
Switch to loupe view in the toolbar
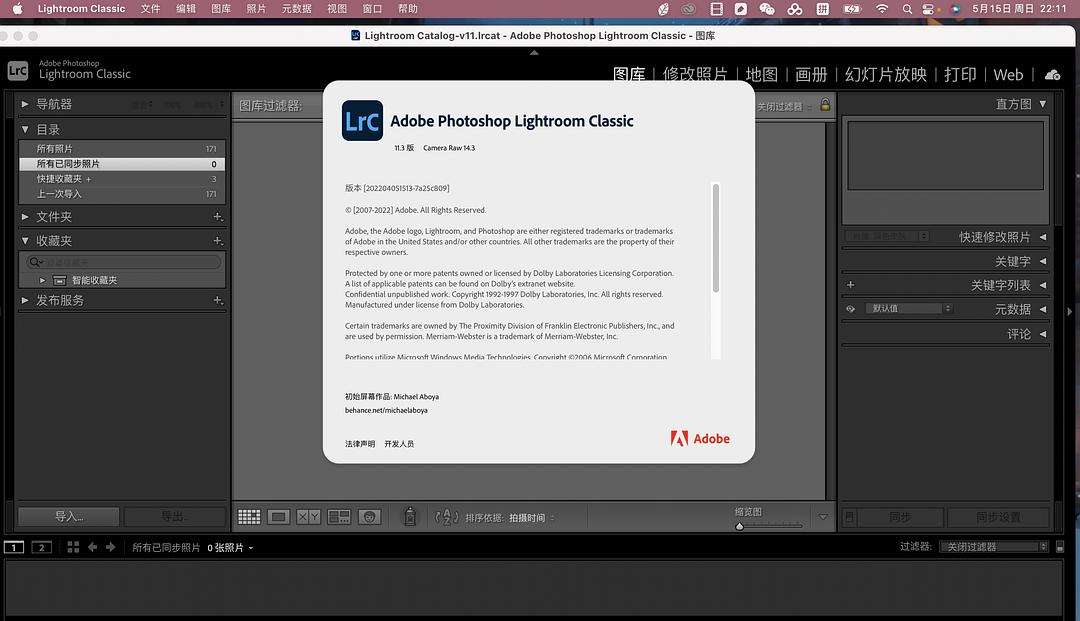click(278, 516)
